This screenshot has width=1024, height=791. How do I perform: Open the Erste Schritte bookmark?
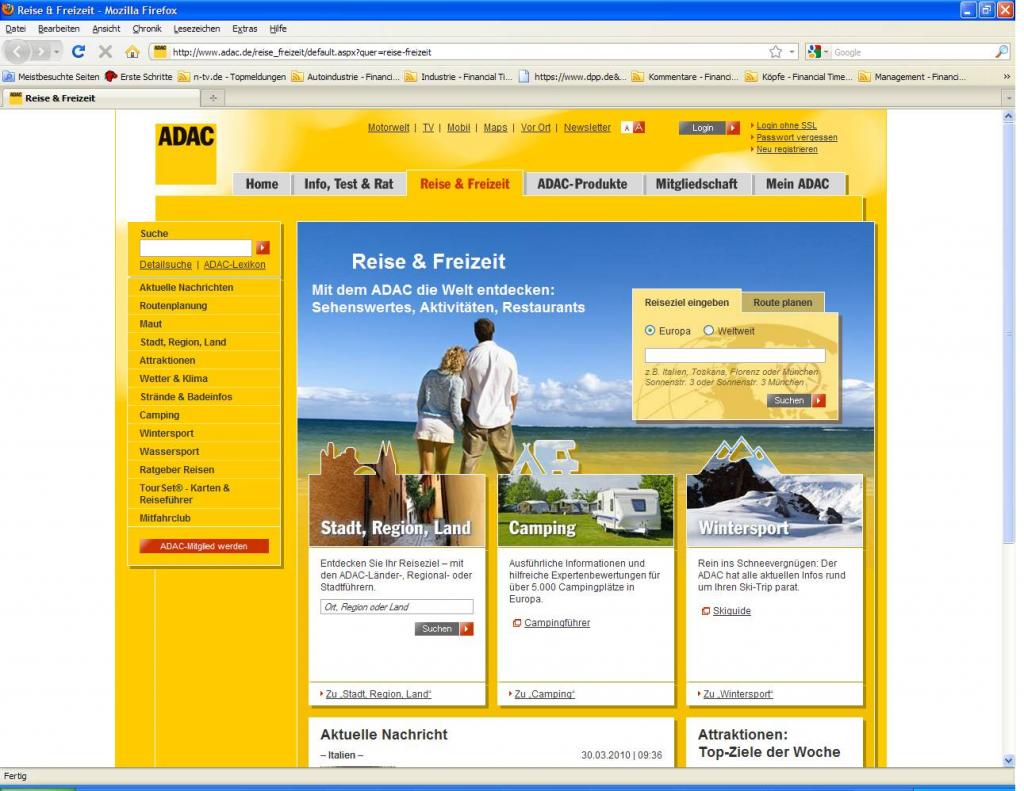(138, 76)
